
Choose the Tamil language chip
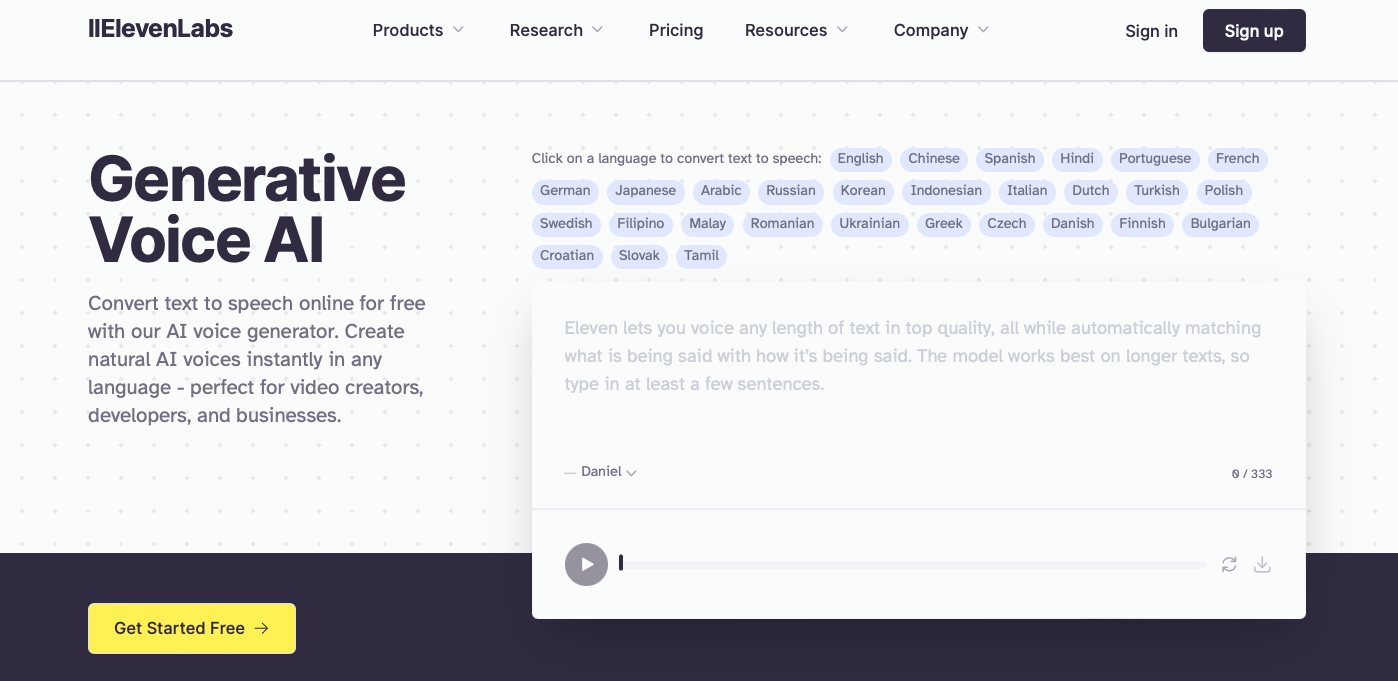702,256
